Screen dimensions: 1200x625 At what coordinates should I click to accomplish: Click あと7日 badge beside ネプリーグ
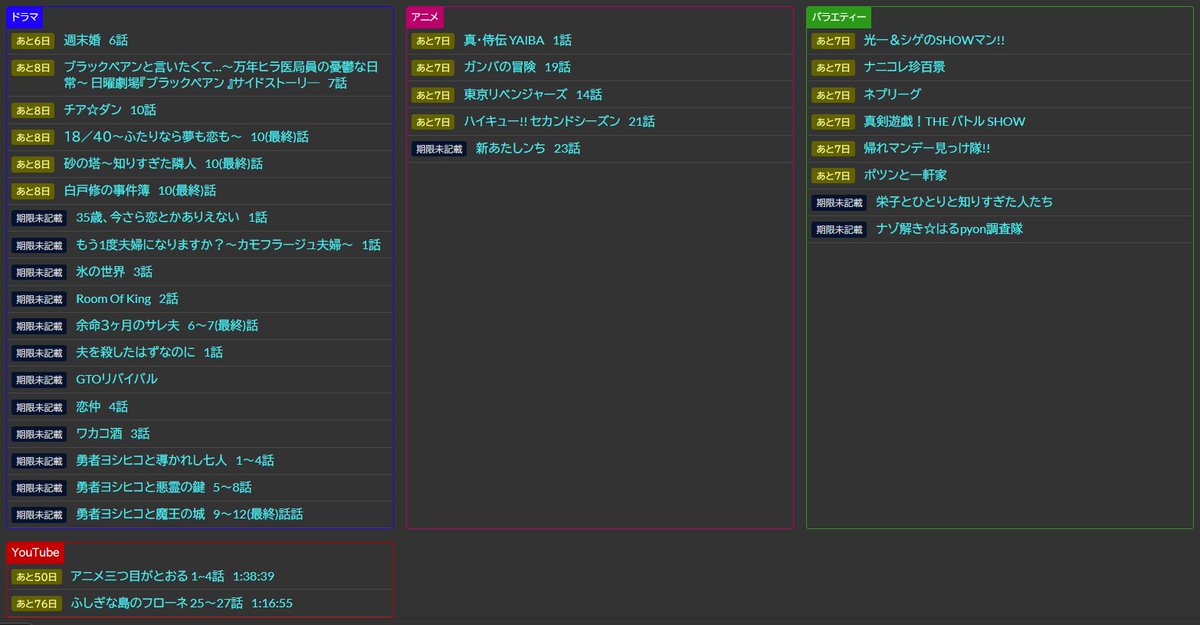click(x=833, y=95)
